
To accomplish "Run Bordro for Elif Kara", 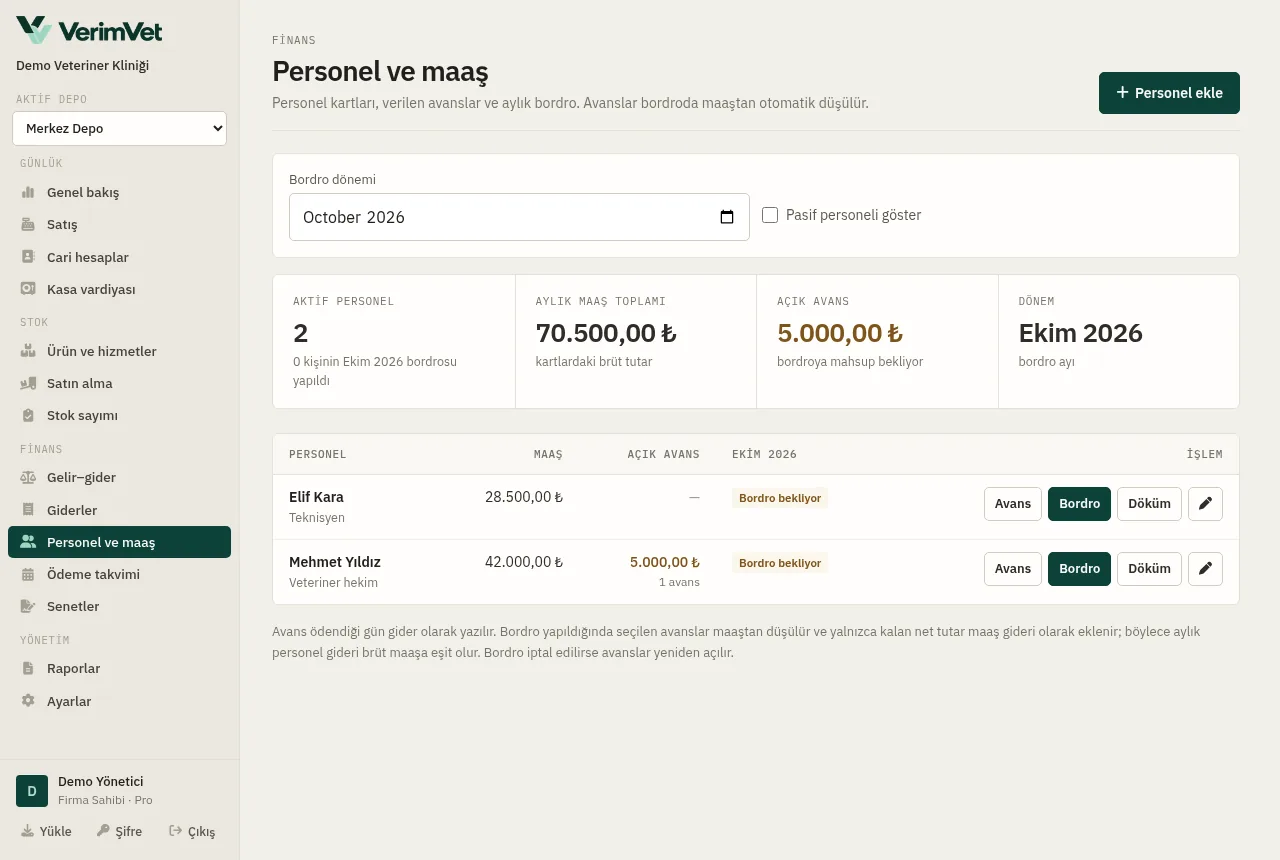I will (1079, 504).
